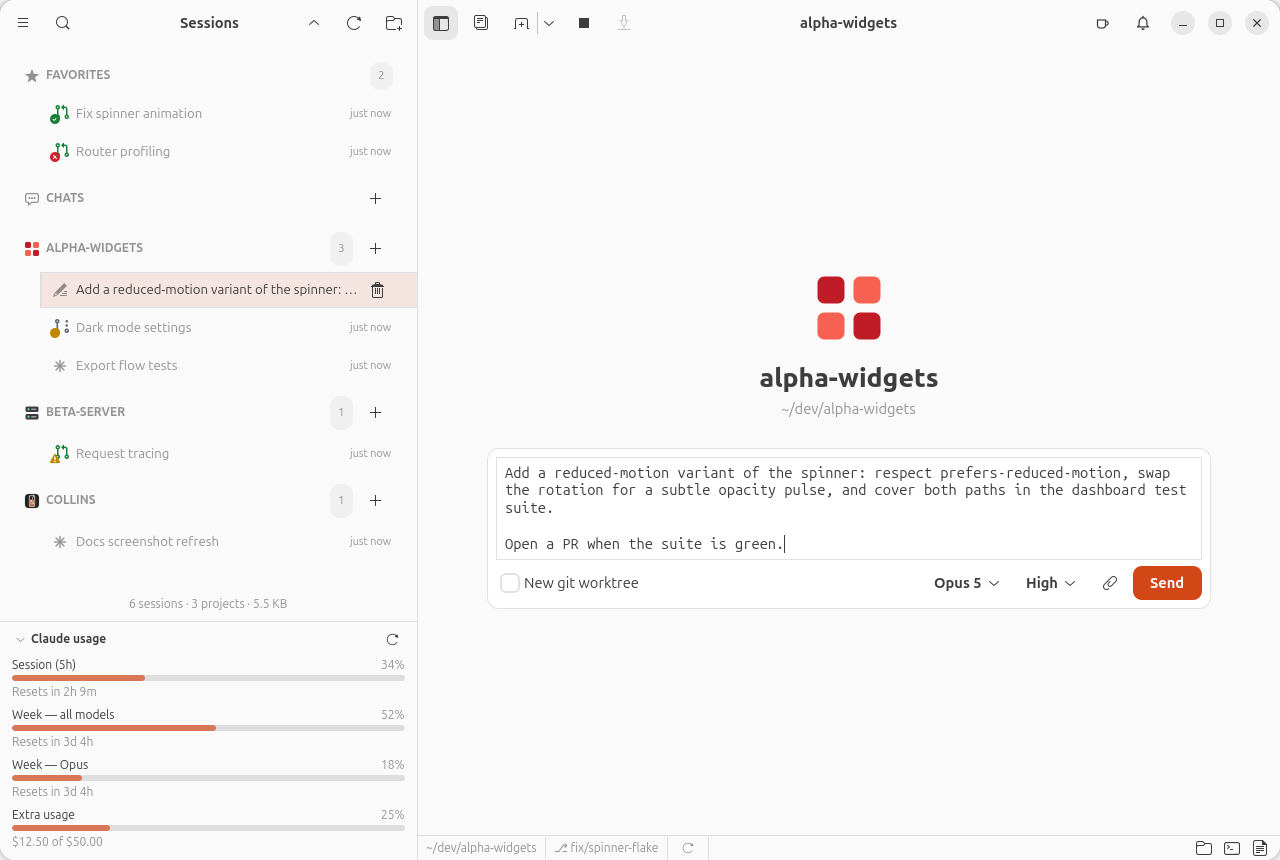The height and width of the screenshot is (860, 1280).
Task: Open the Opus 5 model dropdown
Action: pyautogui.click(x=966, y=583)
